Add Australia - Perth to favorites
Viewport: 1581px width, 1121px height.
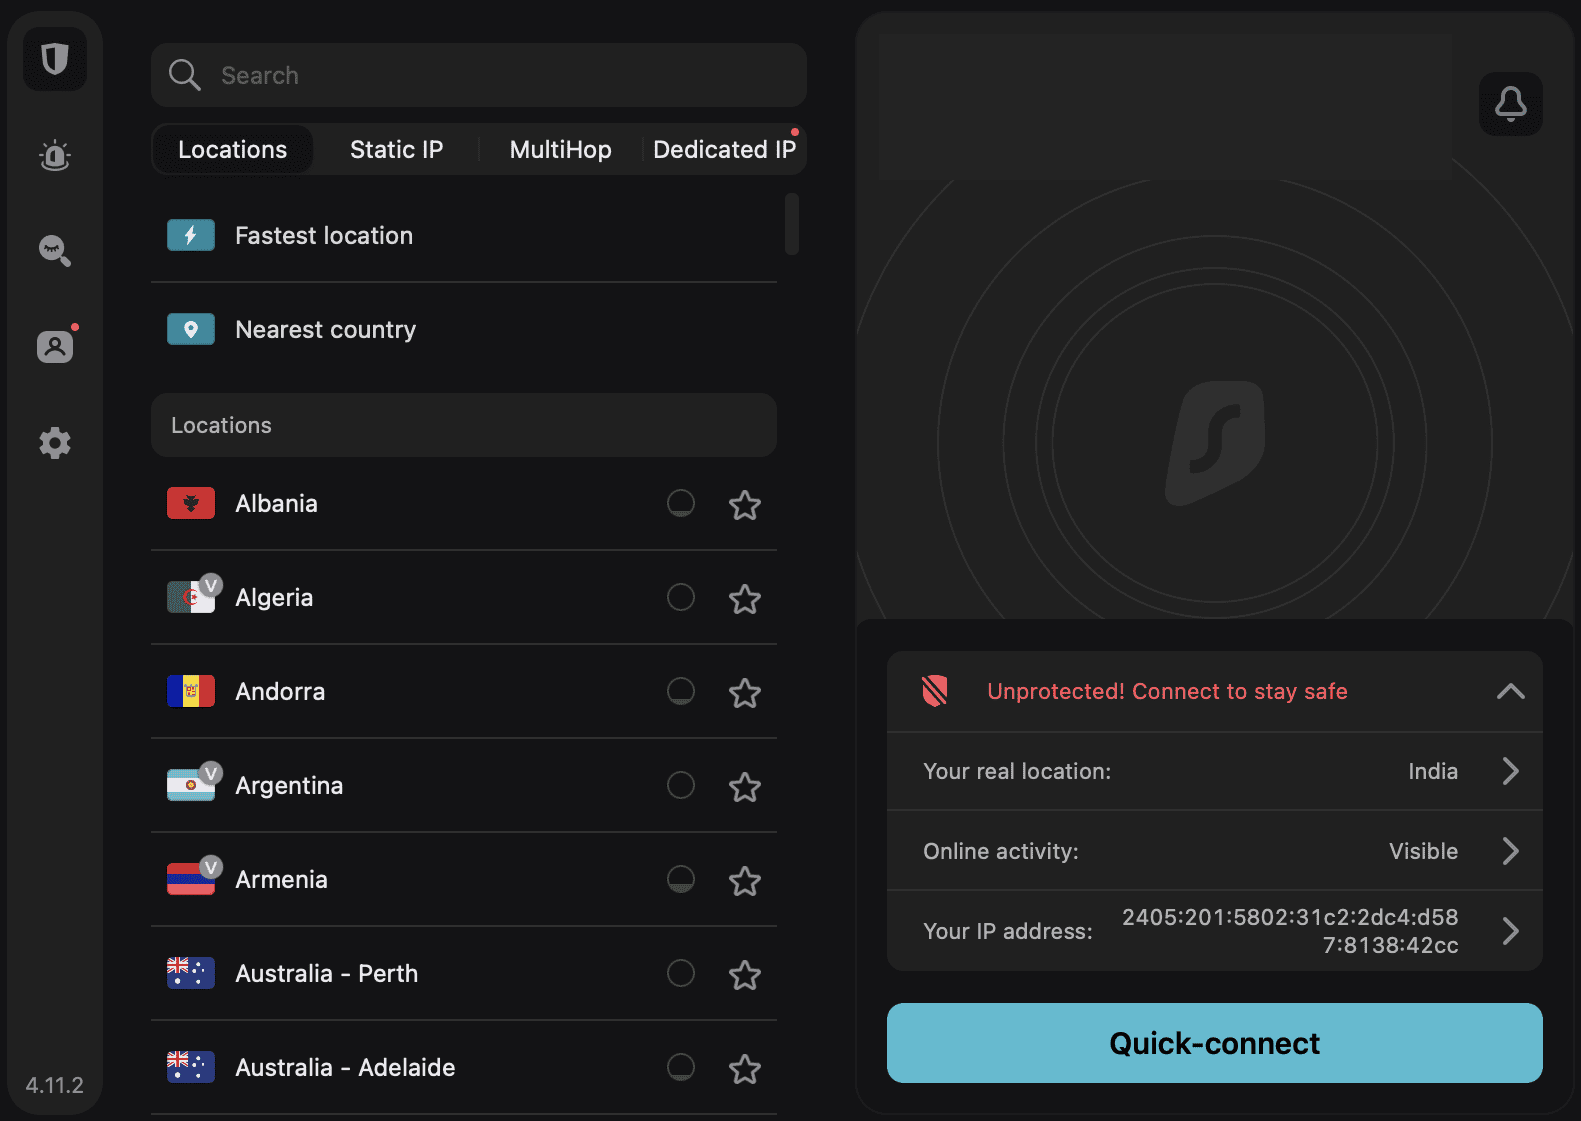(x=745, y=975)
